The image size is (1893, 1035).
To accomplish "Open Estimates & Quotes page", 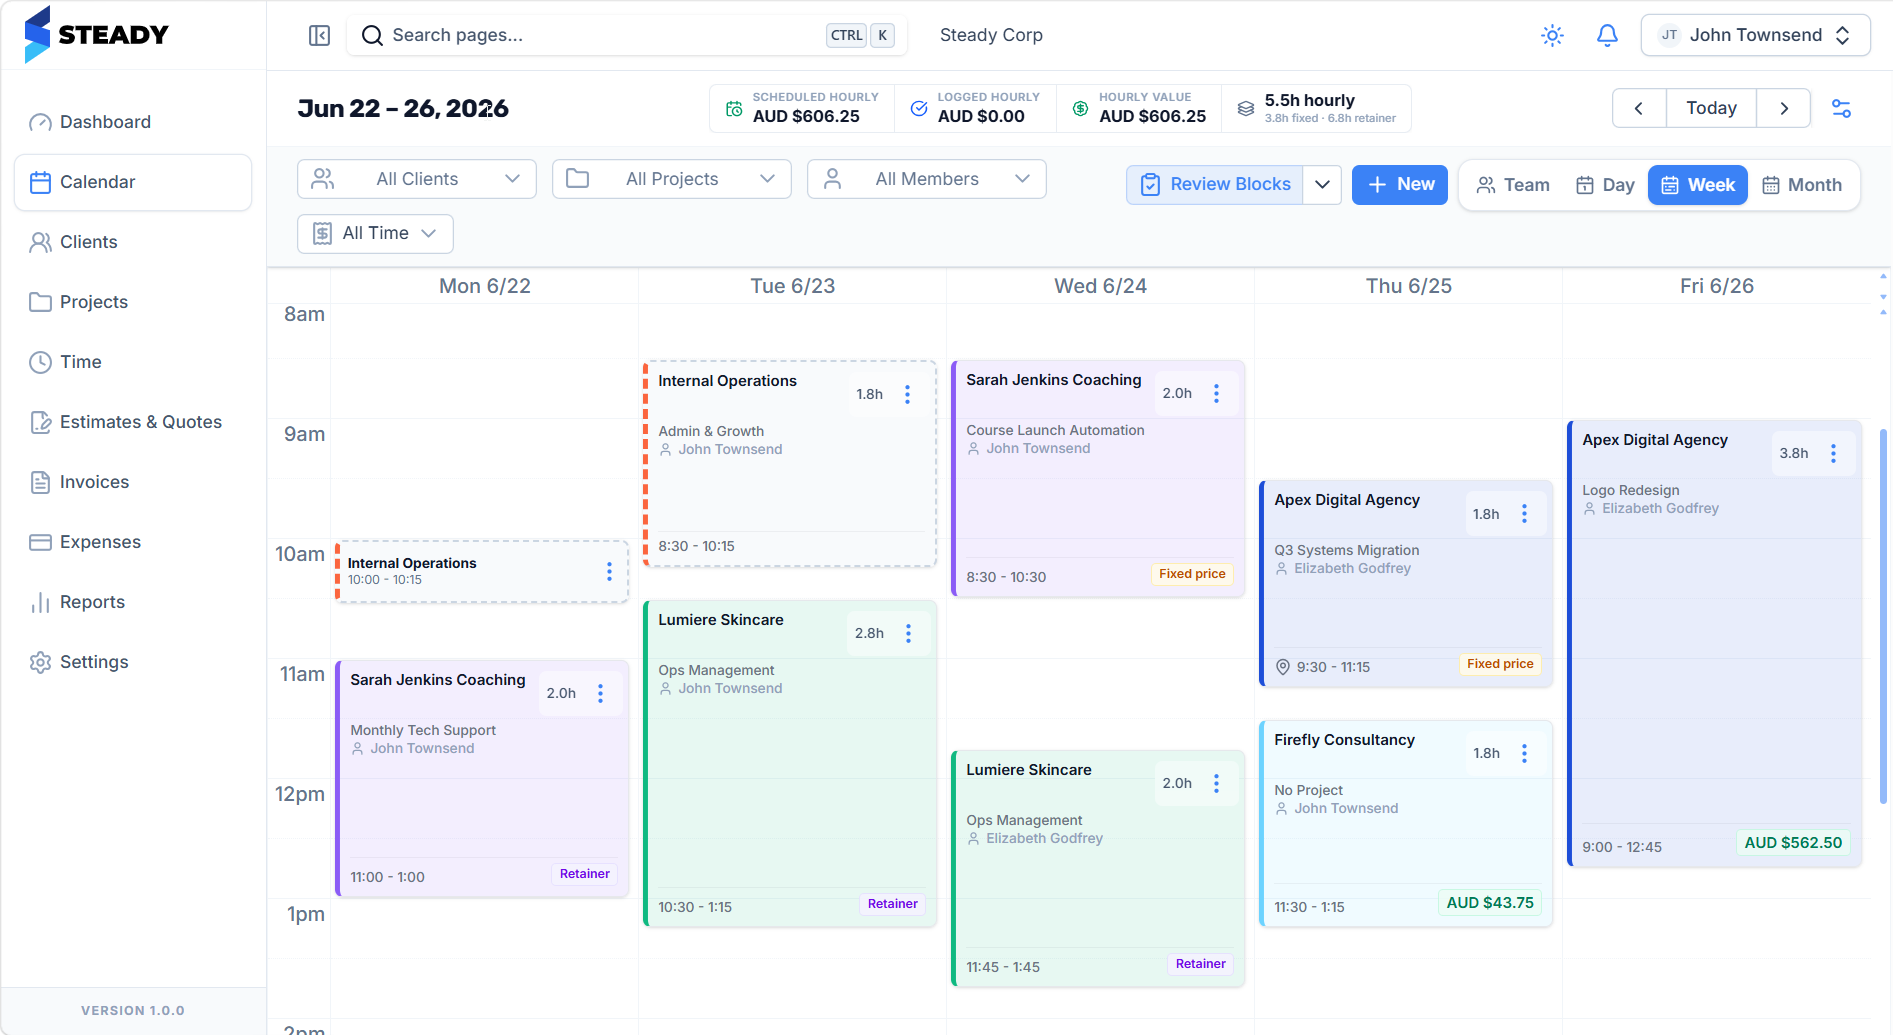I will tap(133, 422).
